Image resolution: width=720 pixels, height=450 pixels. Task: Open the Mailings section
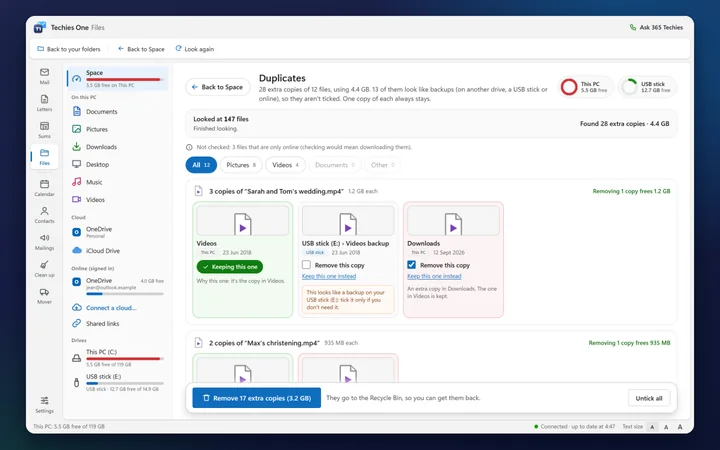[45, 242]
